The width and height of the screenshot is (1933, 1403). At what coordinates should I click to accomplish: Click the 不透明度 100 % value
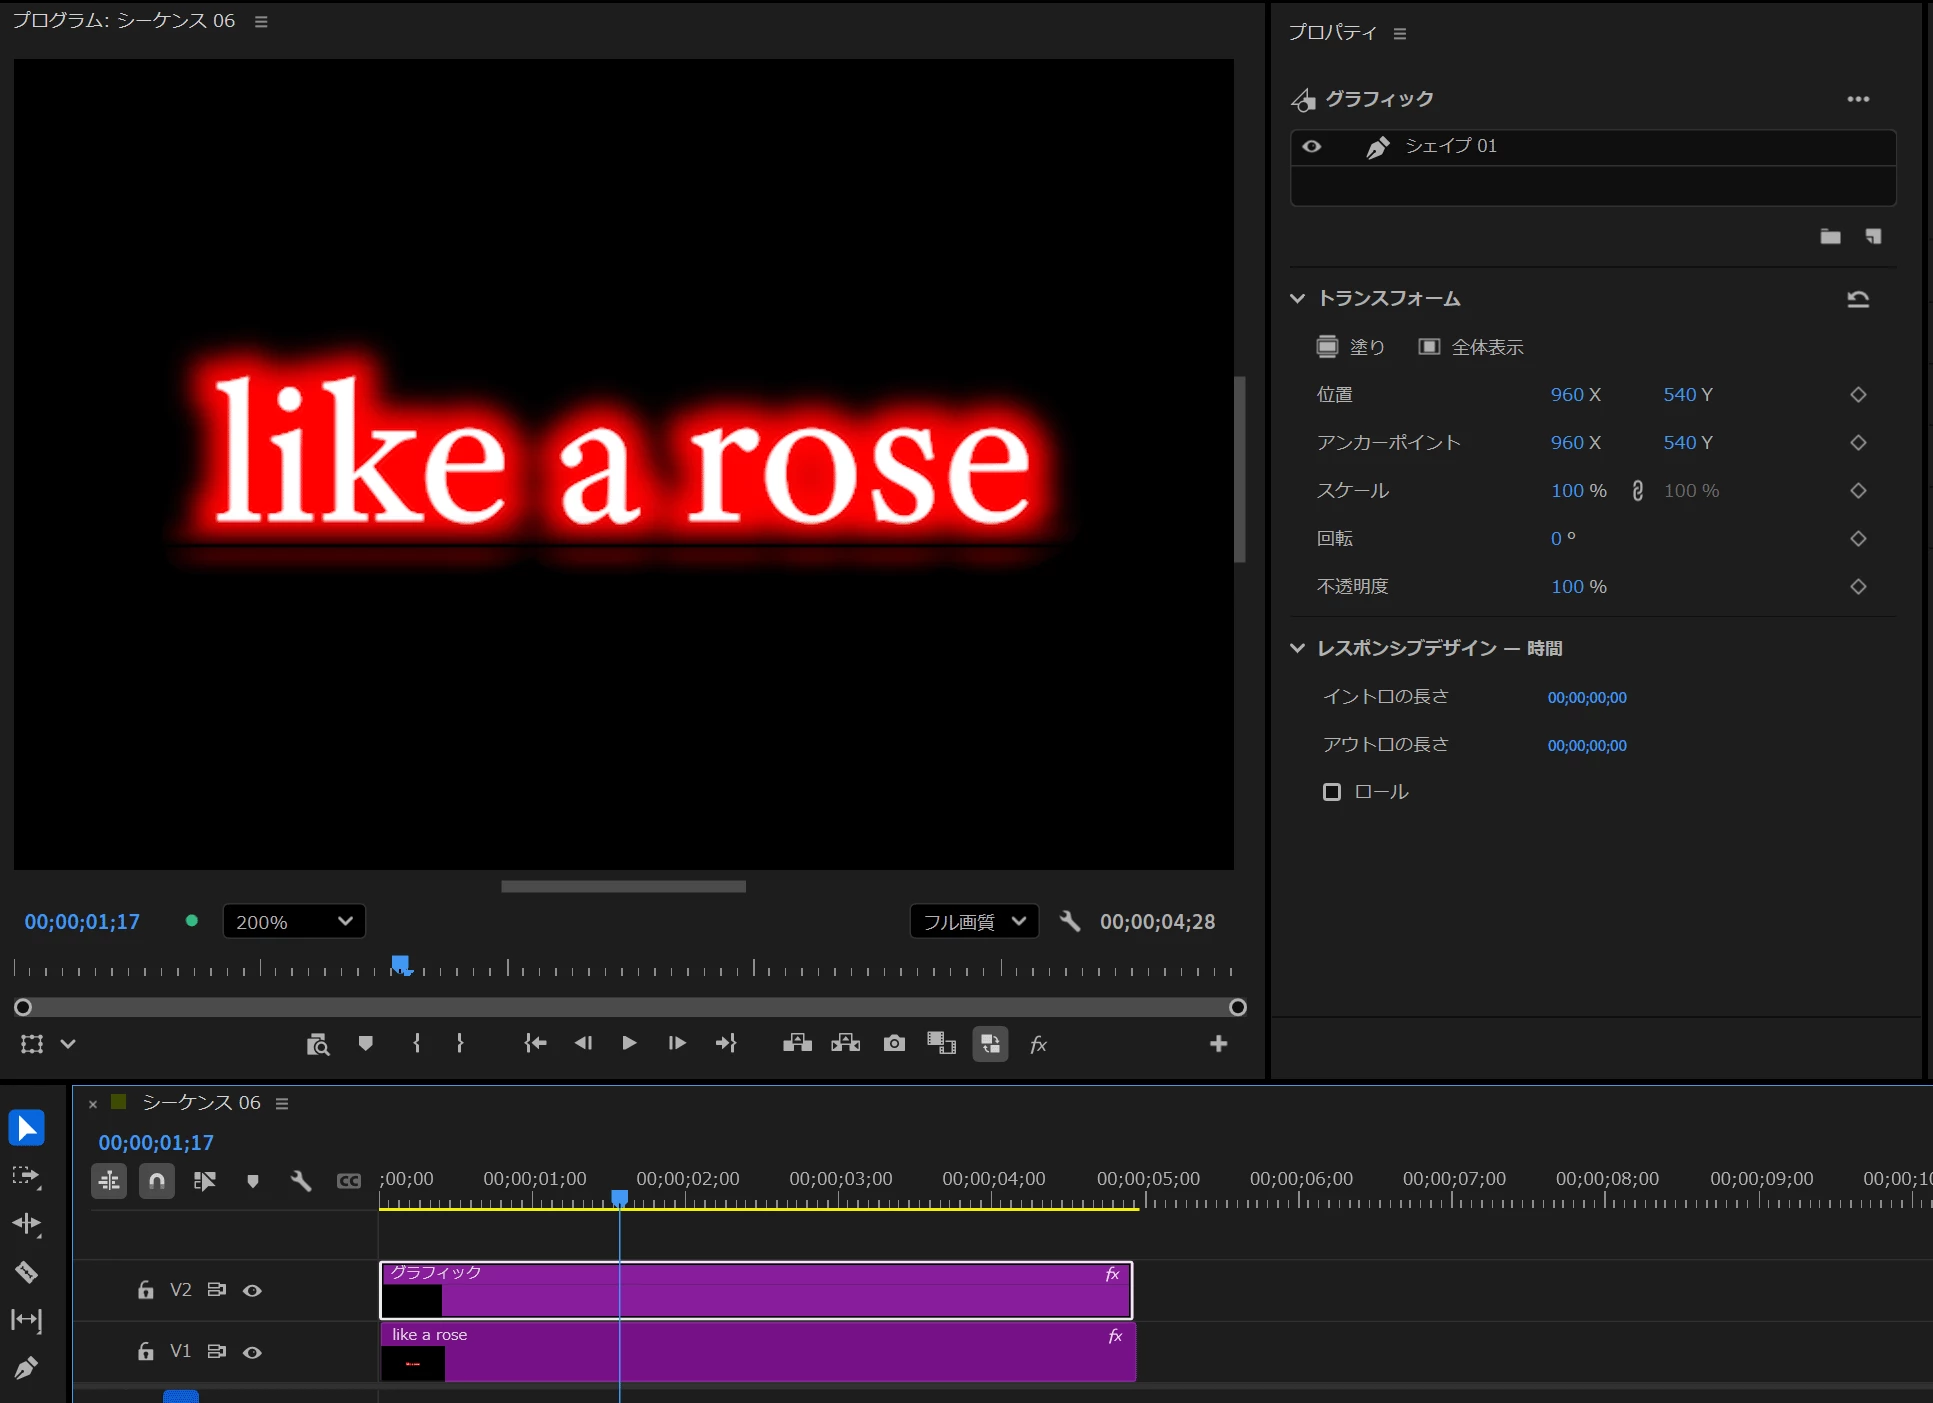tap(1579, 587)
